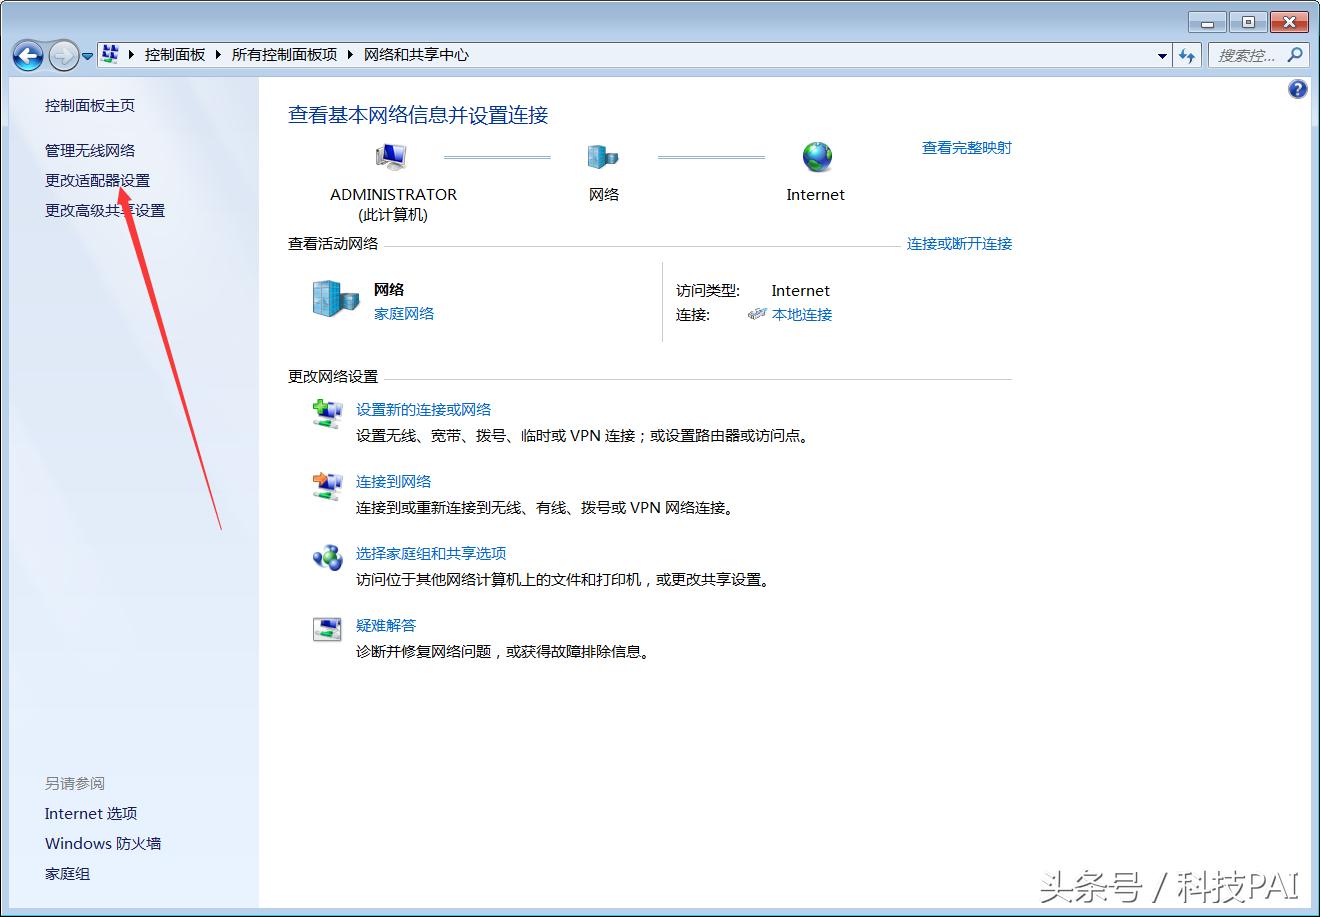Click the 设置新的连接或网络 adapter icon
The height and width of the screenshot is (917, 1320).
tap(327, 414)
